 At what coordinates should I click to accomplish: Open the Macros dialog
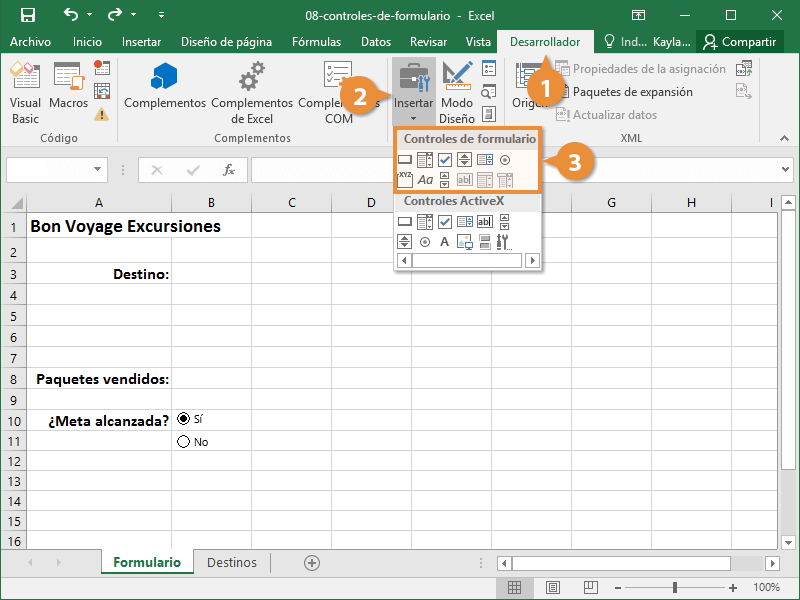(68, 87)
